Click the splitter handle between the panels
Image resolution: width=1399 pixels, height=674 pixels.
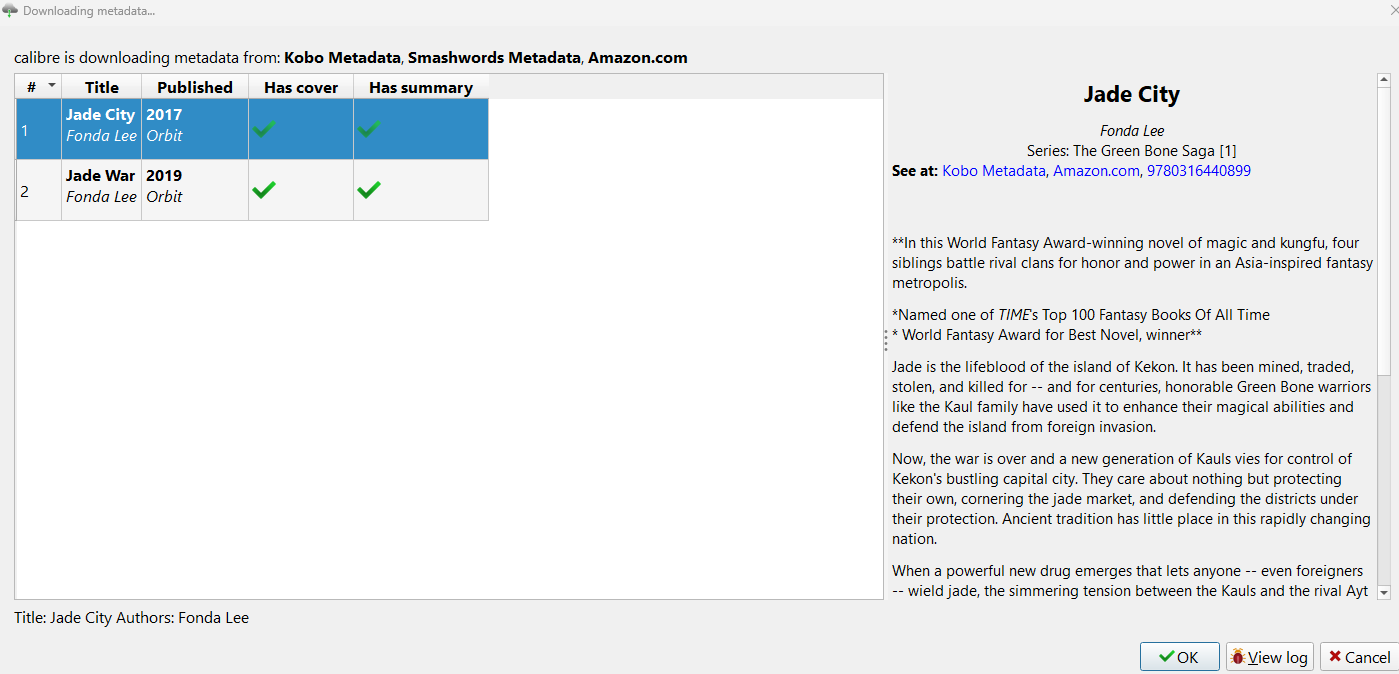point(886,341)
